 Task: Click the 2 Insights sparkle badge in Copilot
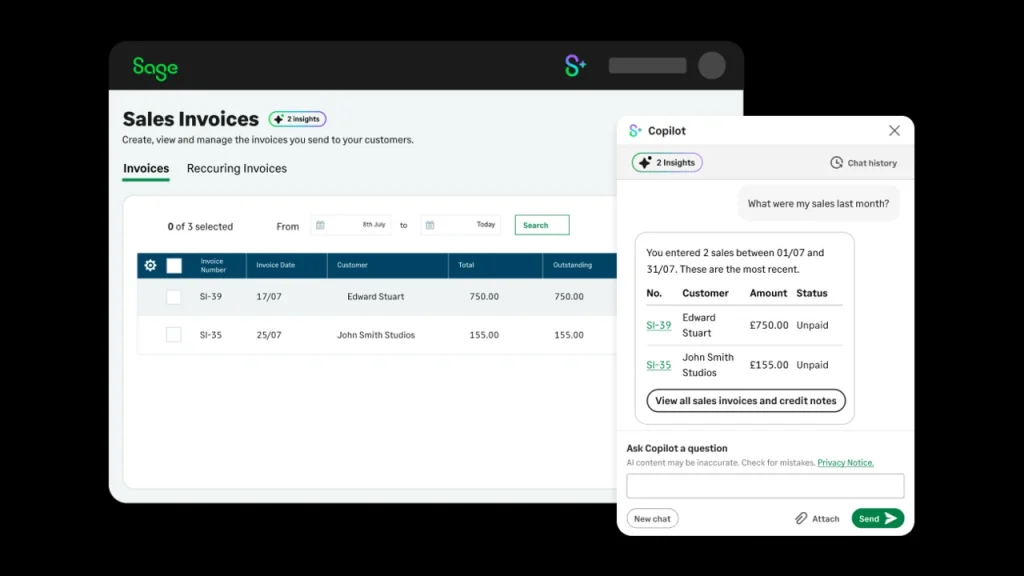coord(666,162)
